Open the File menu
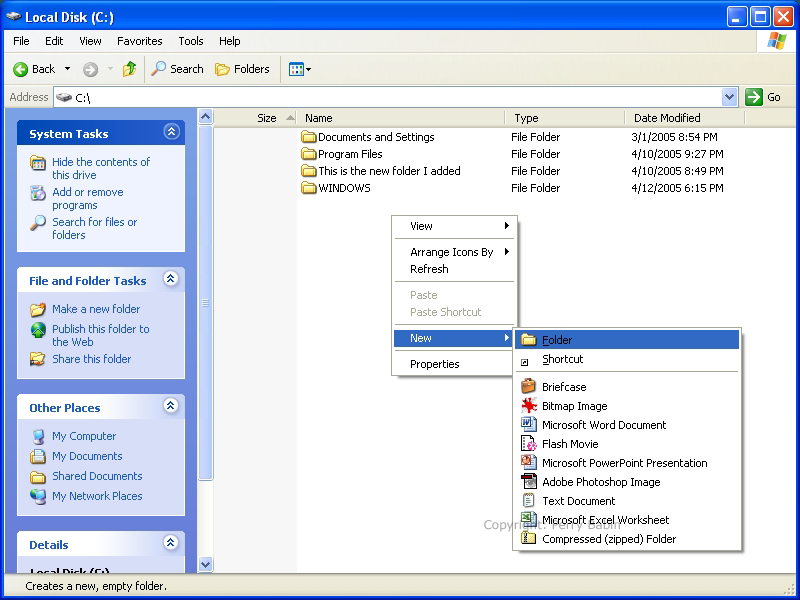 [x=21, y=41]
